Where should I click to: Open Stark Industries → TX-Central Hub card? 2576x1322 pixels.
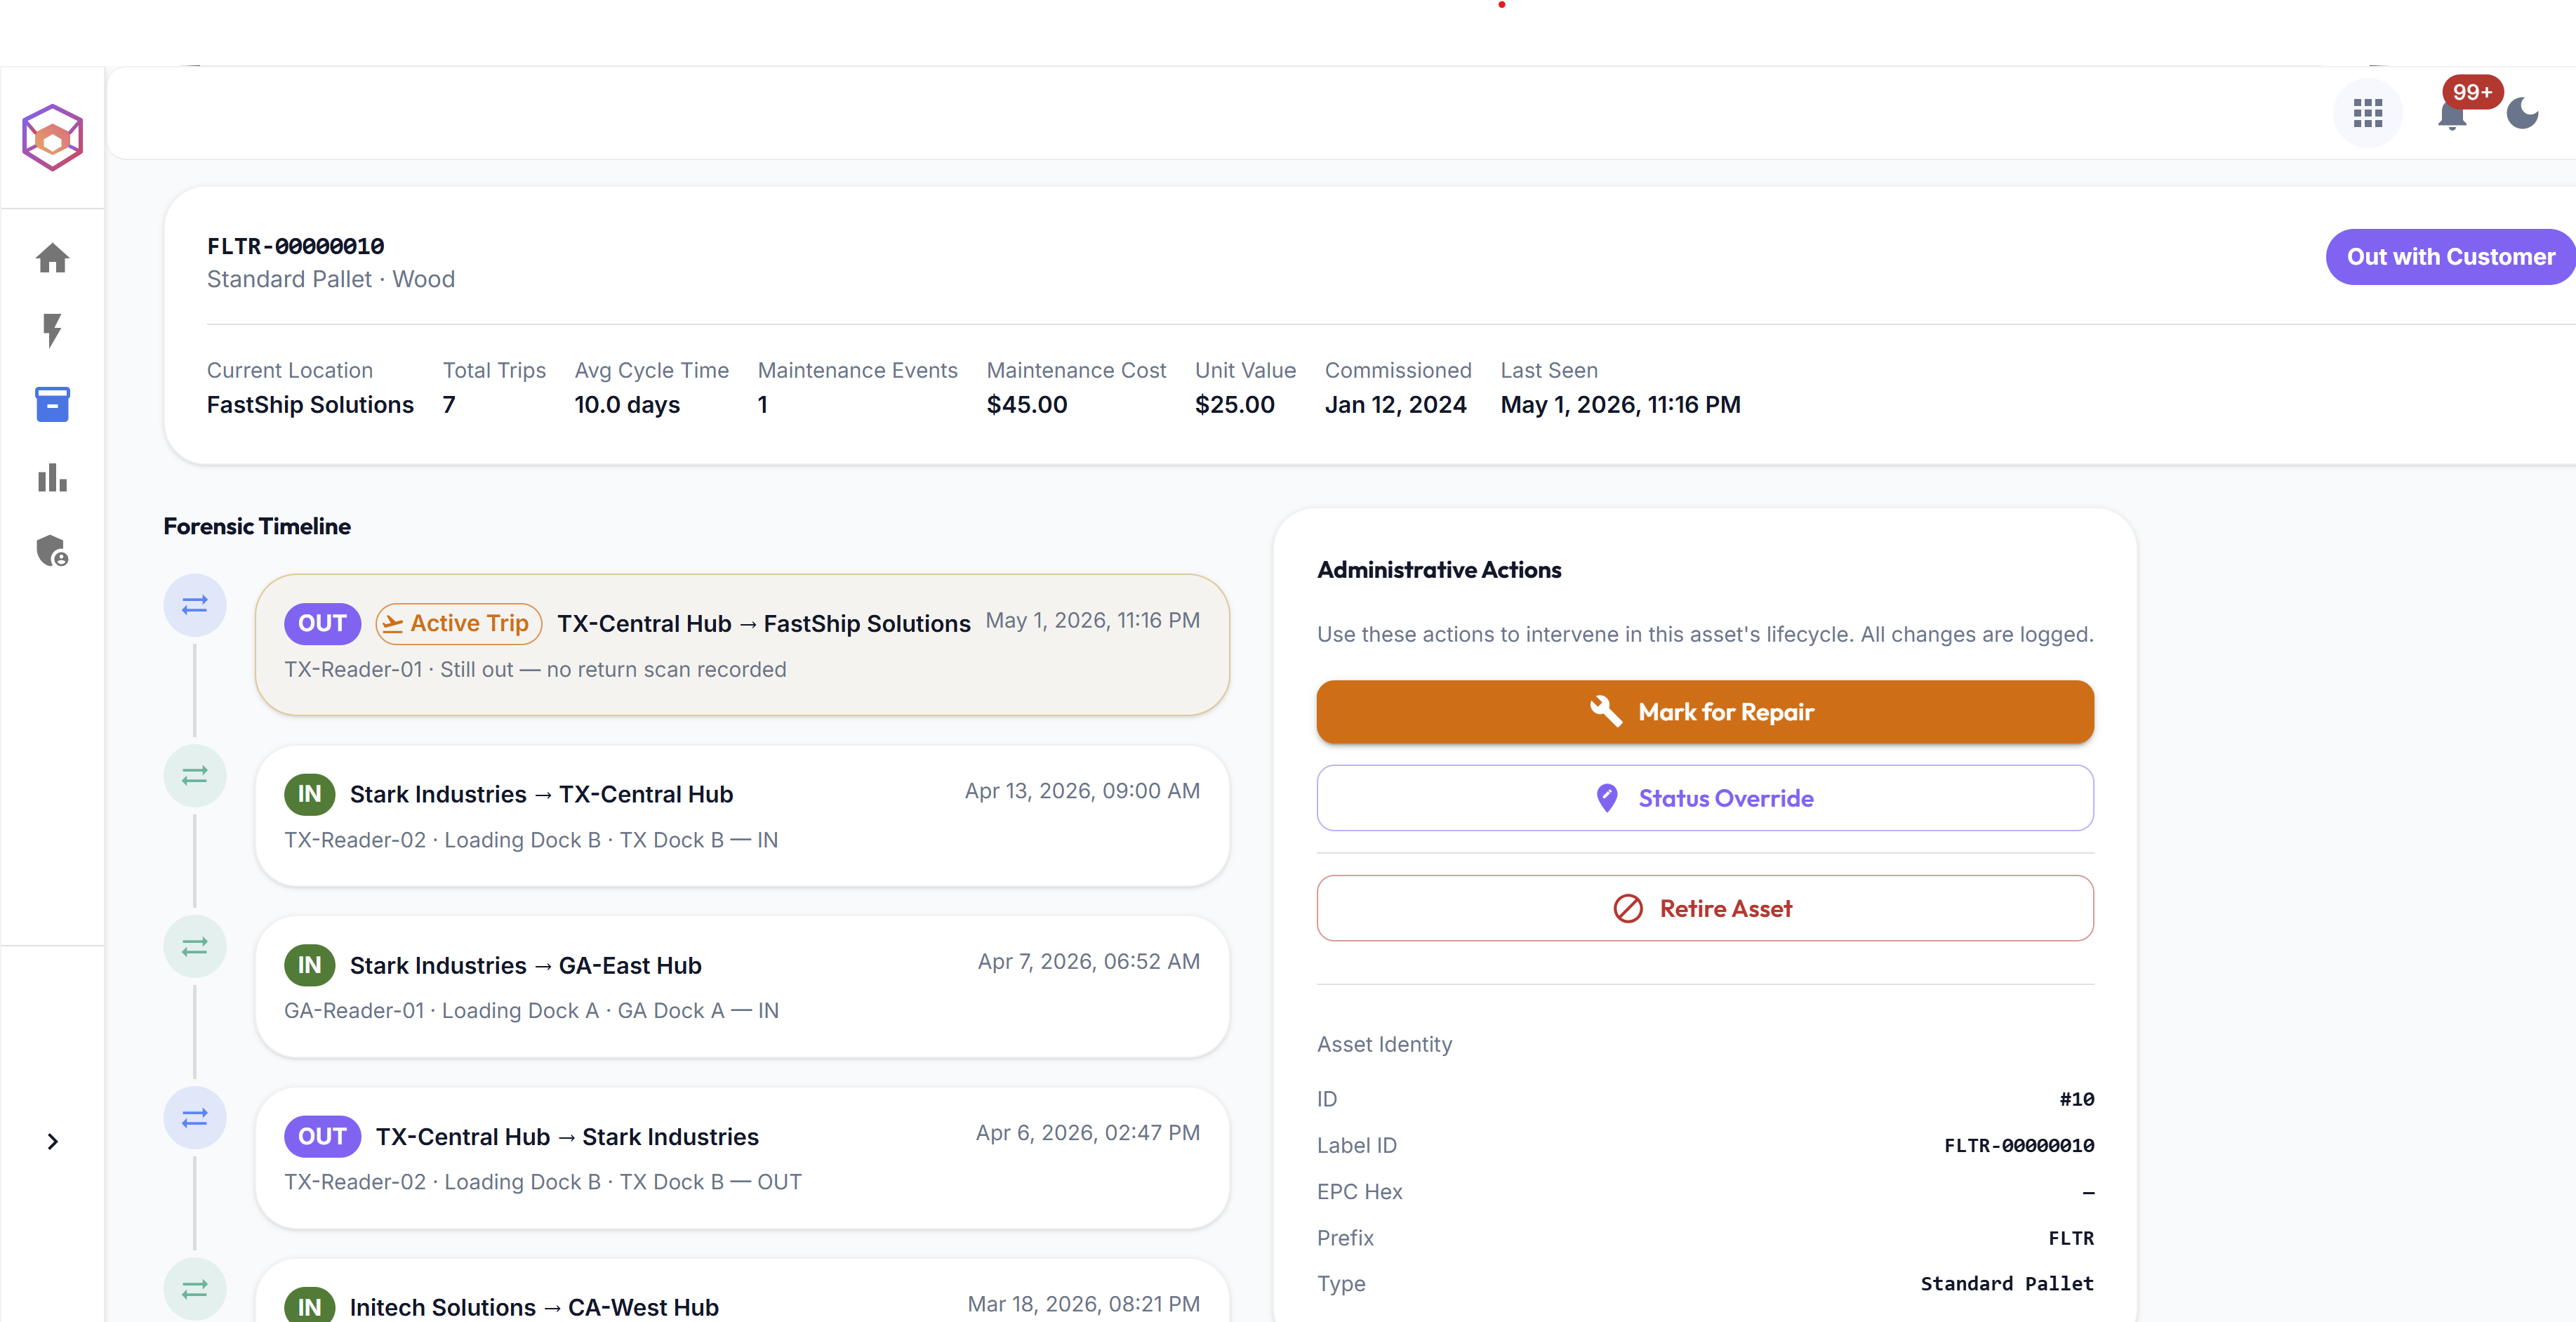coord(742,815)
